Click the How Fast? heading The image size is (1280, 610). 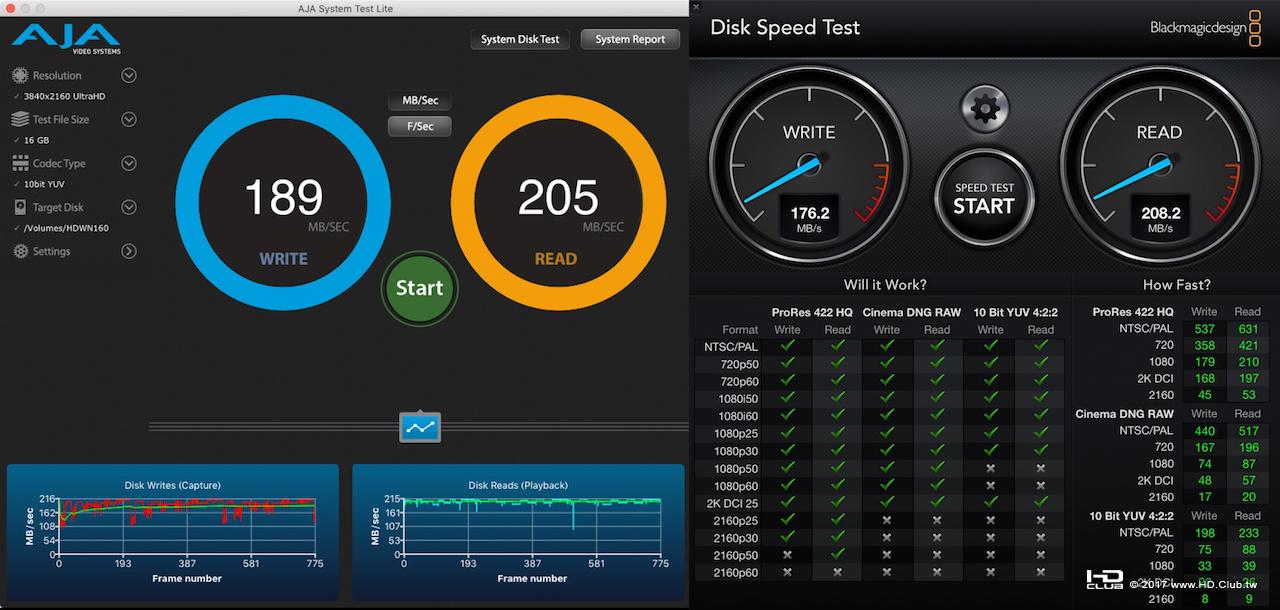1177,285
